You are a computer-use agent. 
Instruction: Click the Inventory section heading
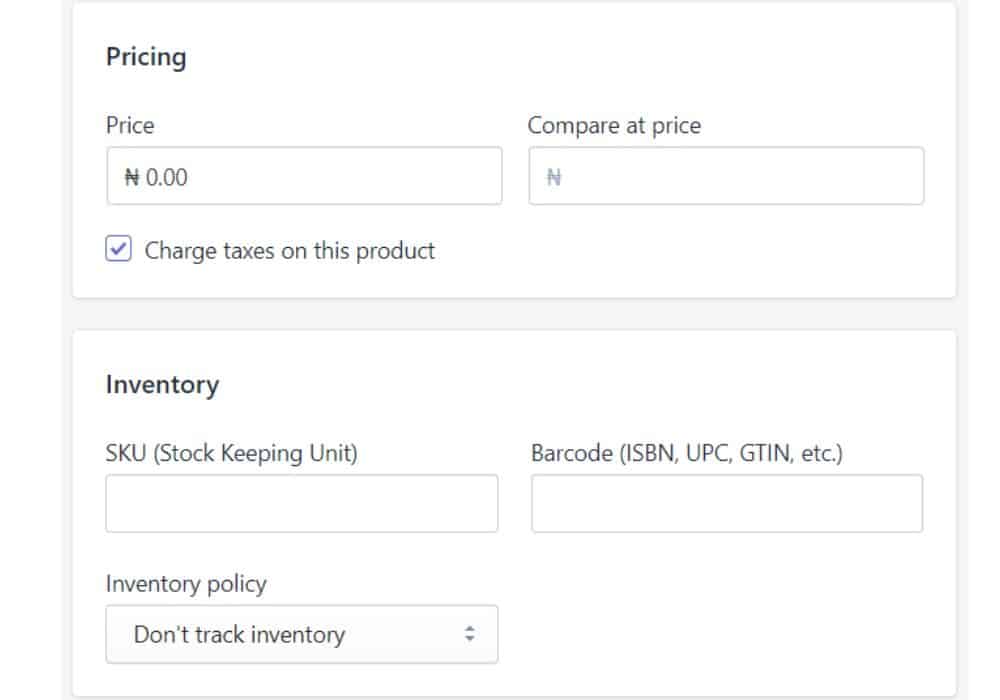(162, 385)
